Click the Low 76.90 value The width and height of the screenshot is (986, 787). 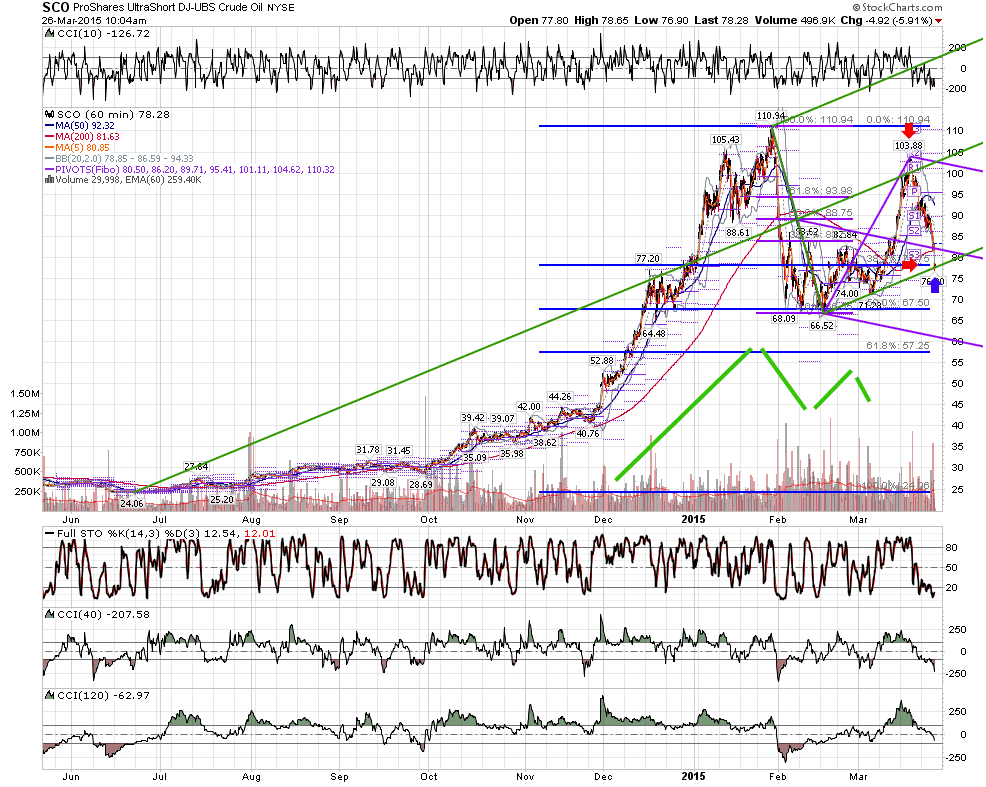(x=662, y=20)
